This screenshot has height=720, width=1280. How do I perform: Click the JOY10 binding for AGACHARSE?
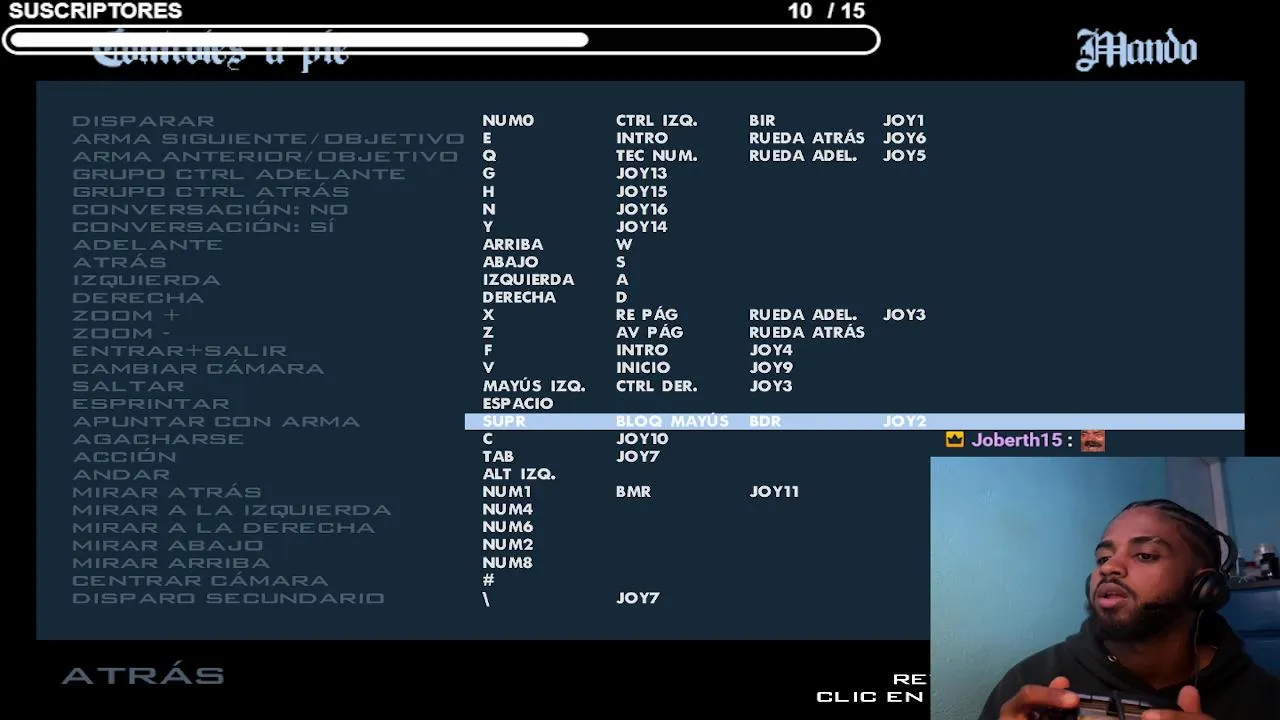point(642,439)
